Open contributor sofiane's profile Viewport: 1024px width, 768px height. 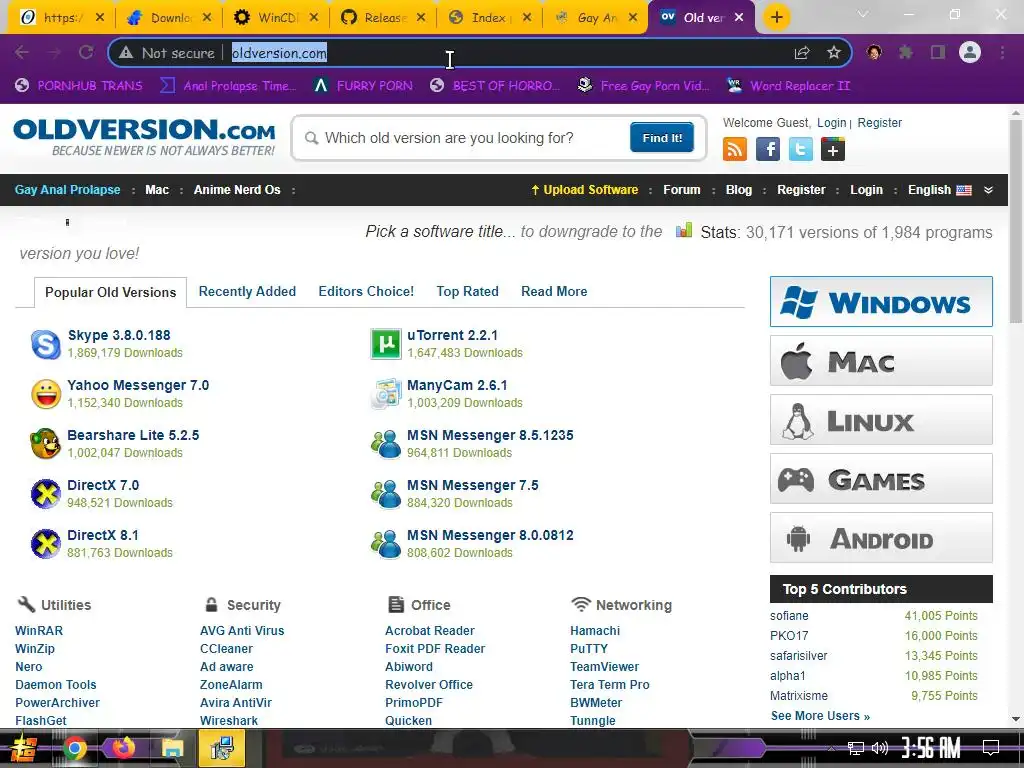point(789,616)
